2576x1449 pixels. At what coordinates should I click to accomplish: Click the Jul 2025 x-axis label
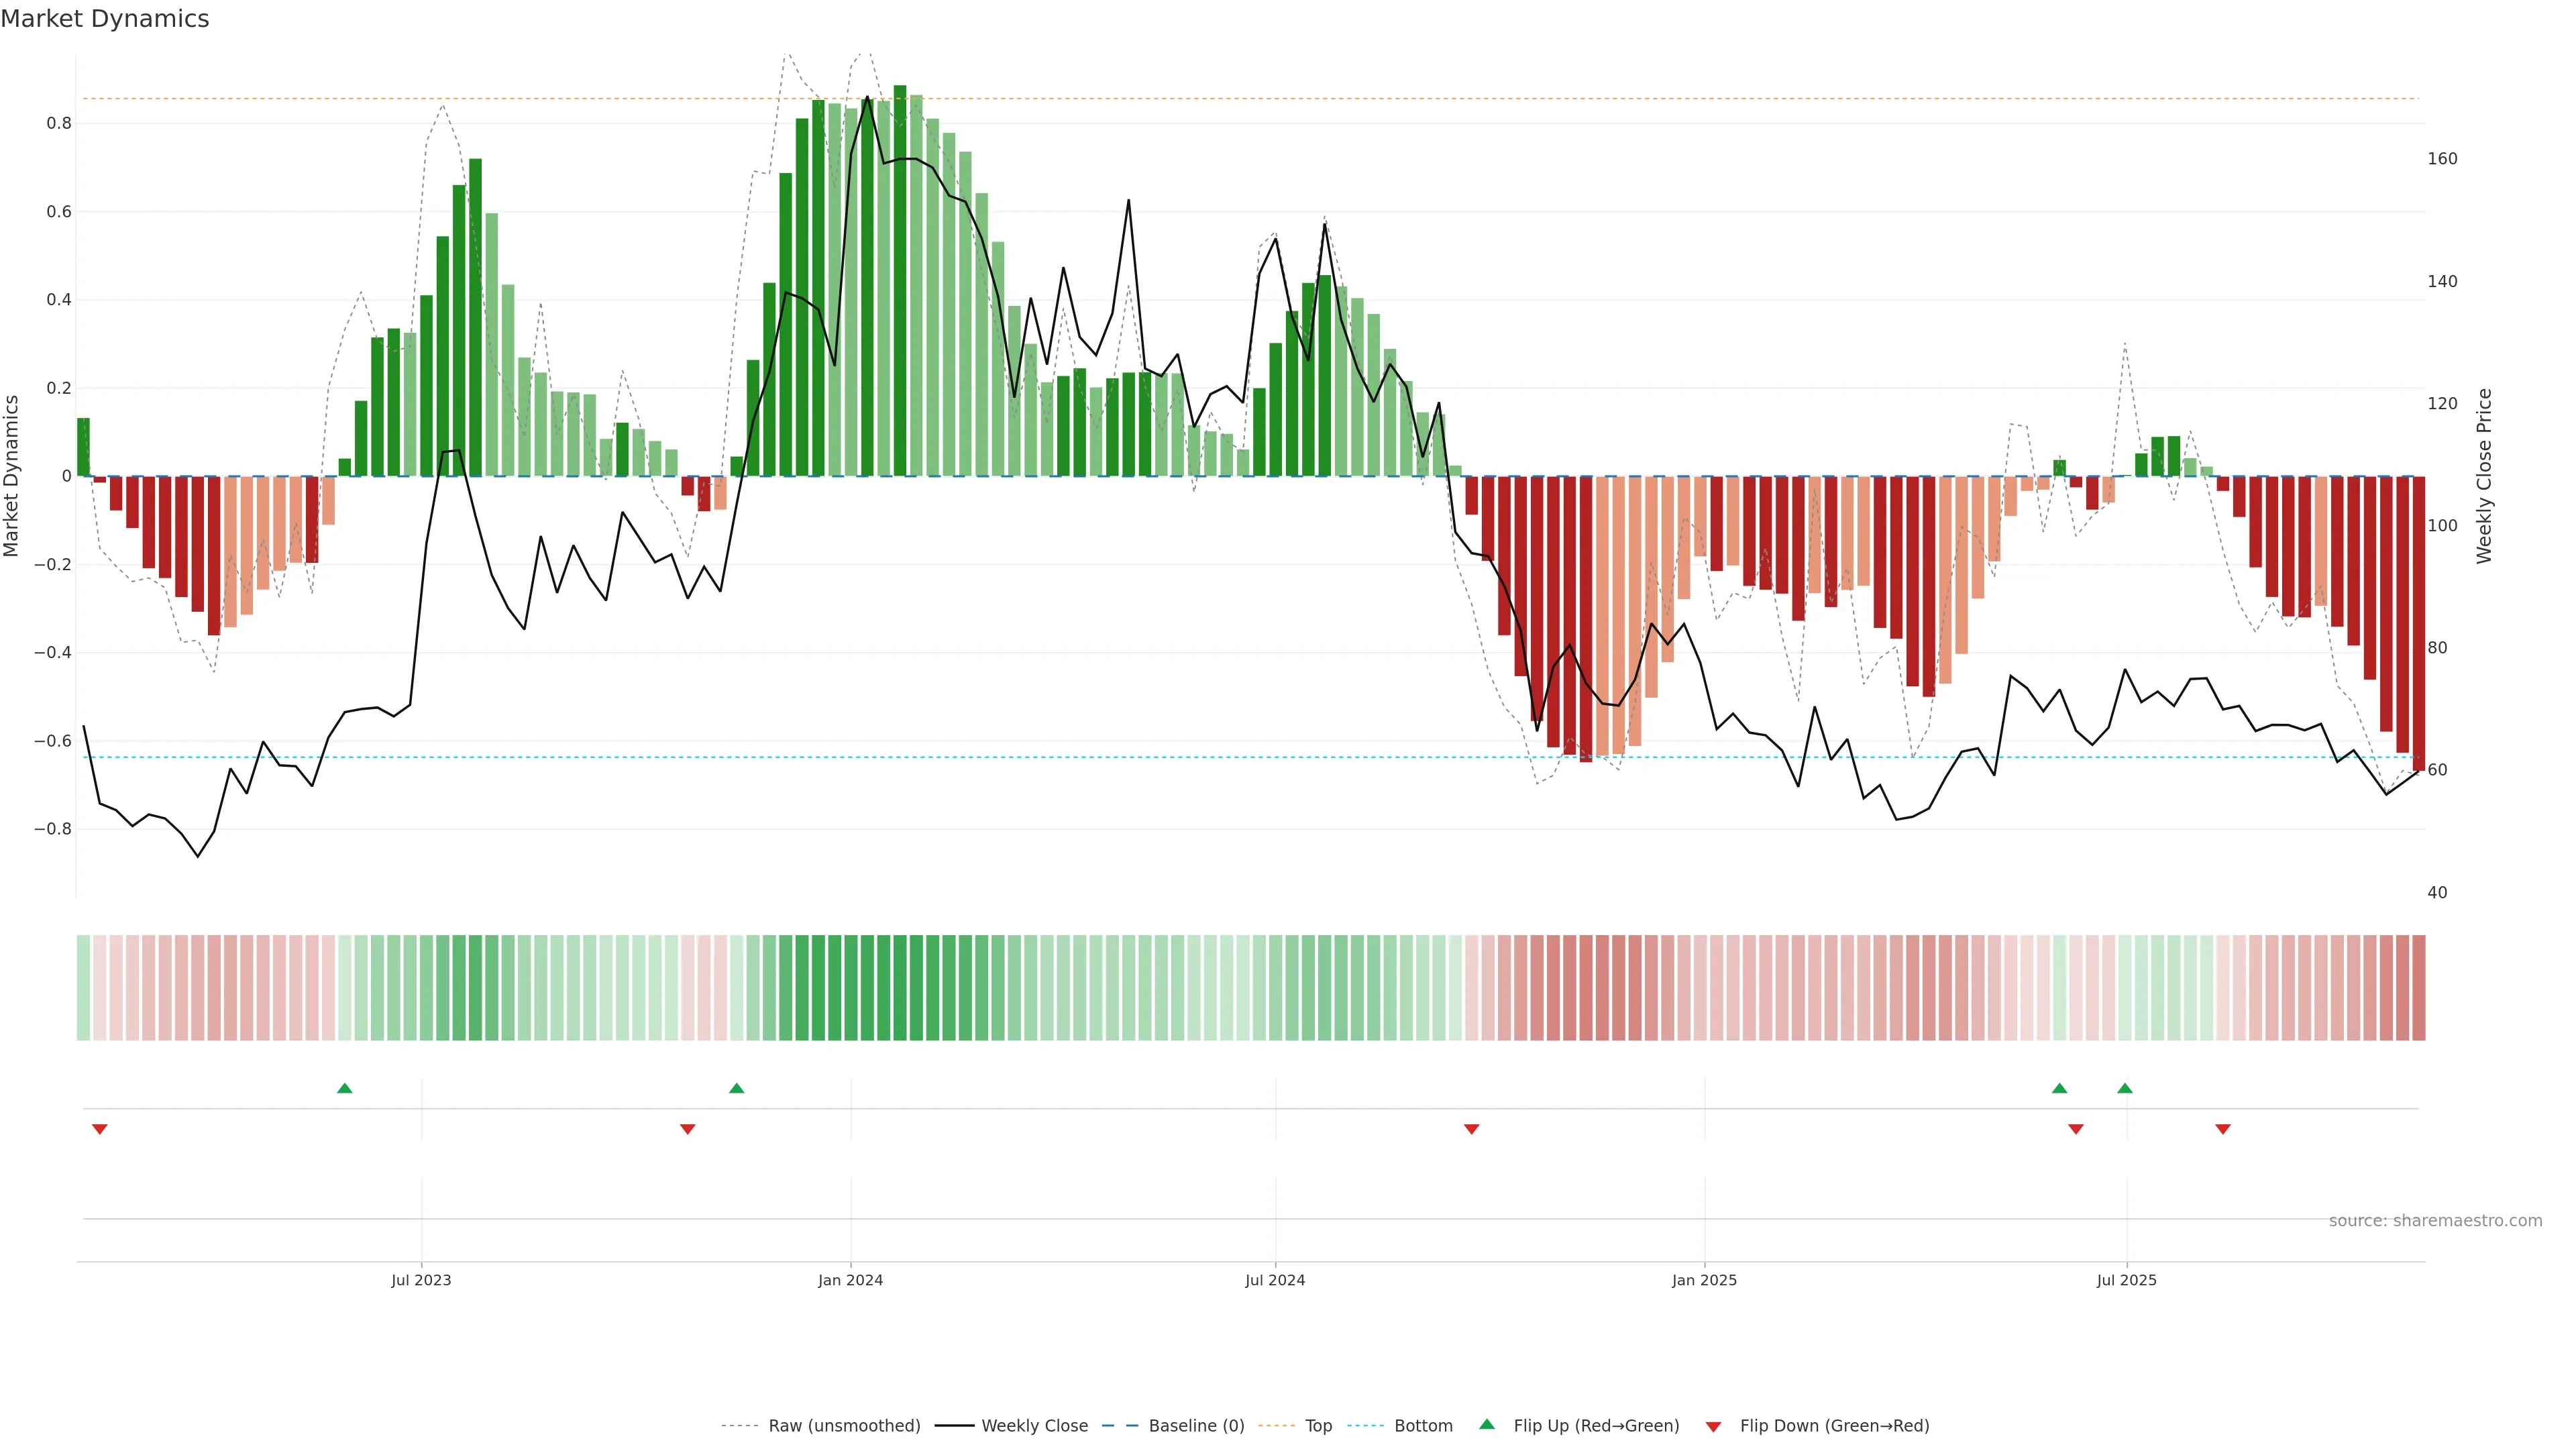[x=2126, y=1280]
